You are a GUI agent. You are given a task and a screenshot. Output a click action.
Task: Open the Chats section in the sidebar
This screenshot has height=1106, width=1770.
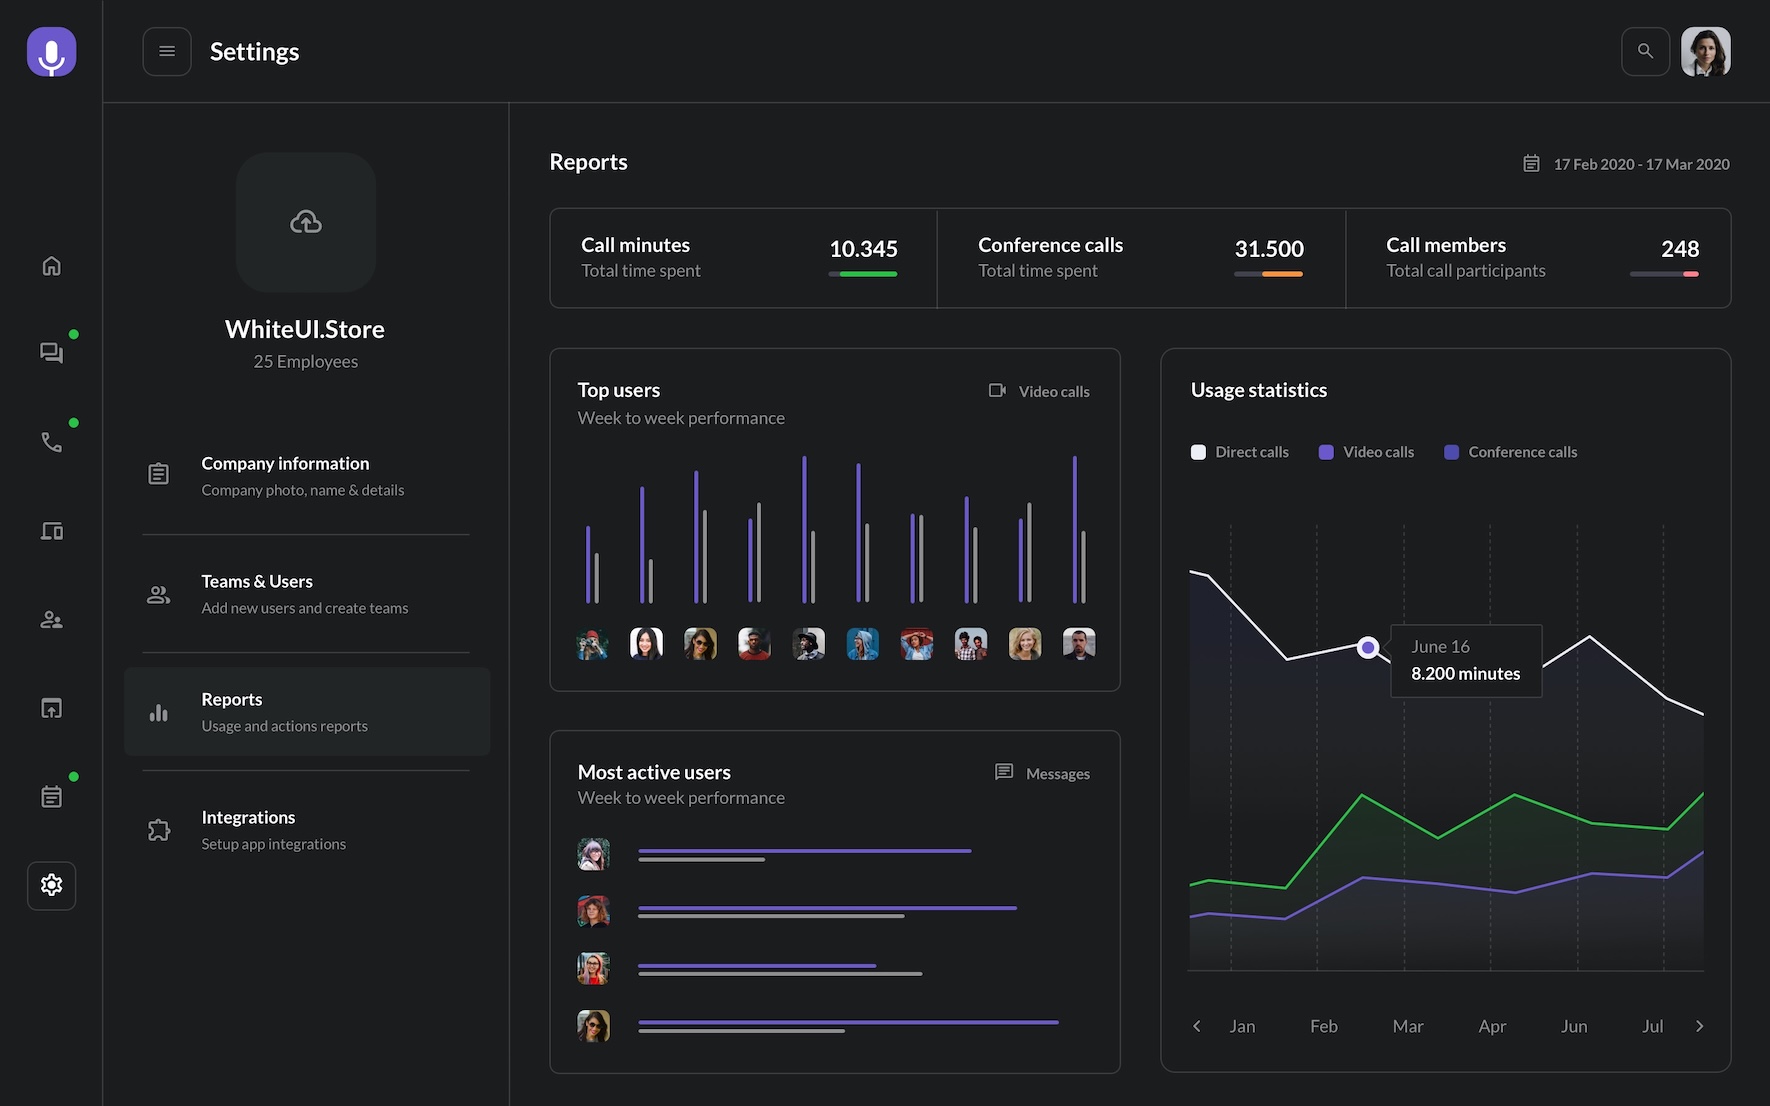tap(51, 352)
